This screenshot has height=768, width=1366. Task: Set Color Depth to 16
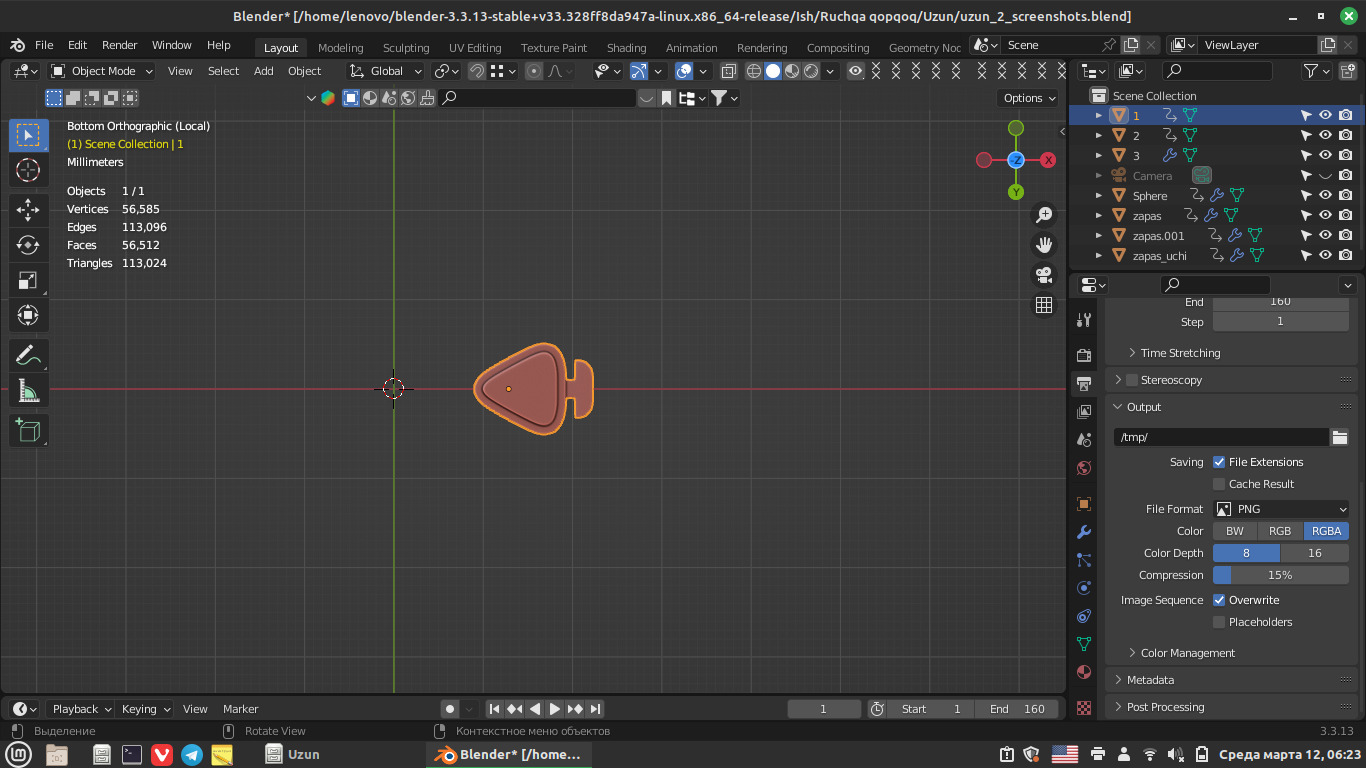[x=1315, y=553]
